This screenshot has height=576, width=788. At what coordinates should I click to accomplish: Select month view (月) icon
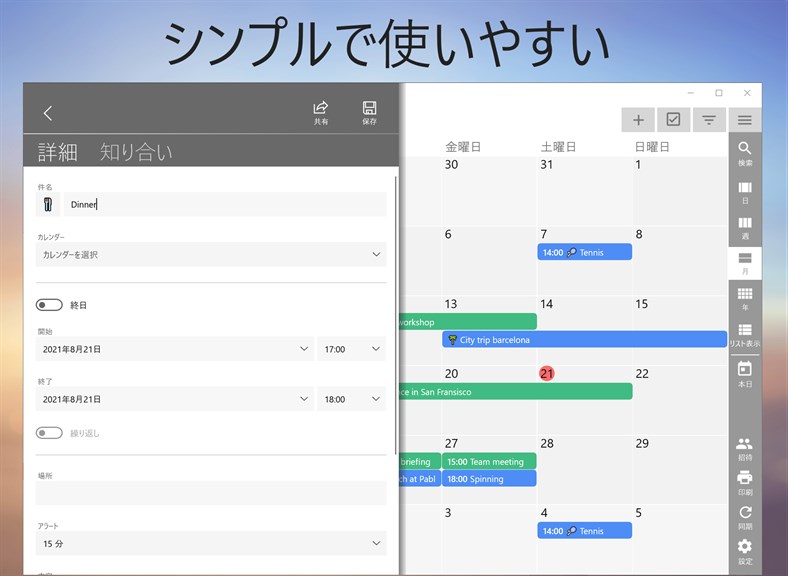point(745,263)
